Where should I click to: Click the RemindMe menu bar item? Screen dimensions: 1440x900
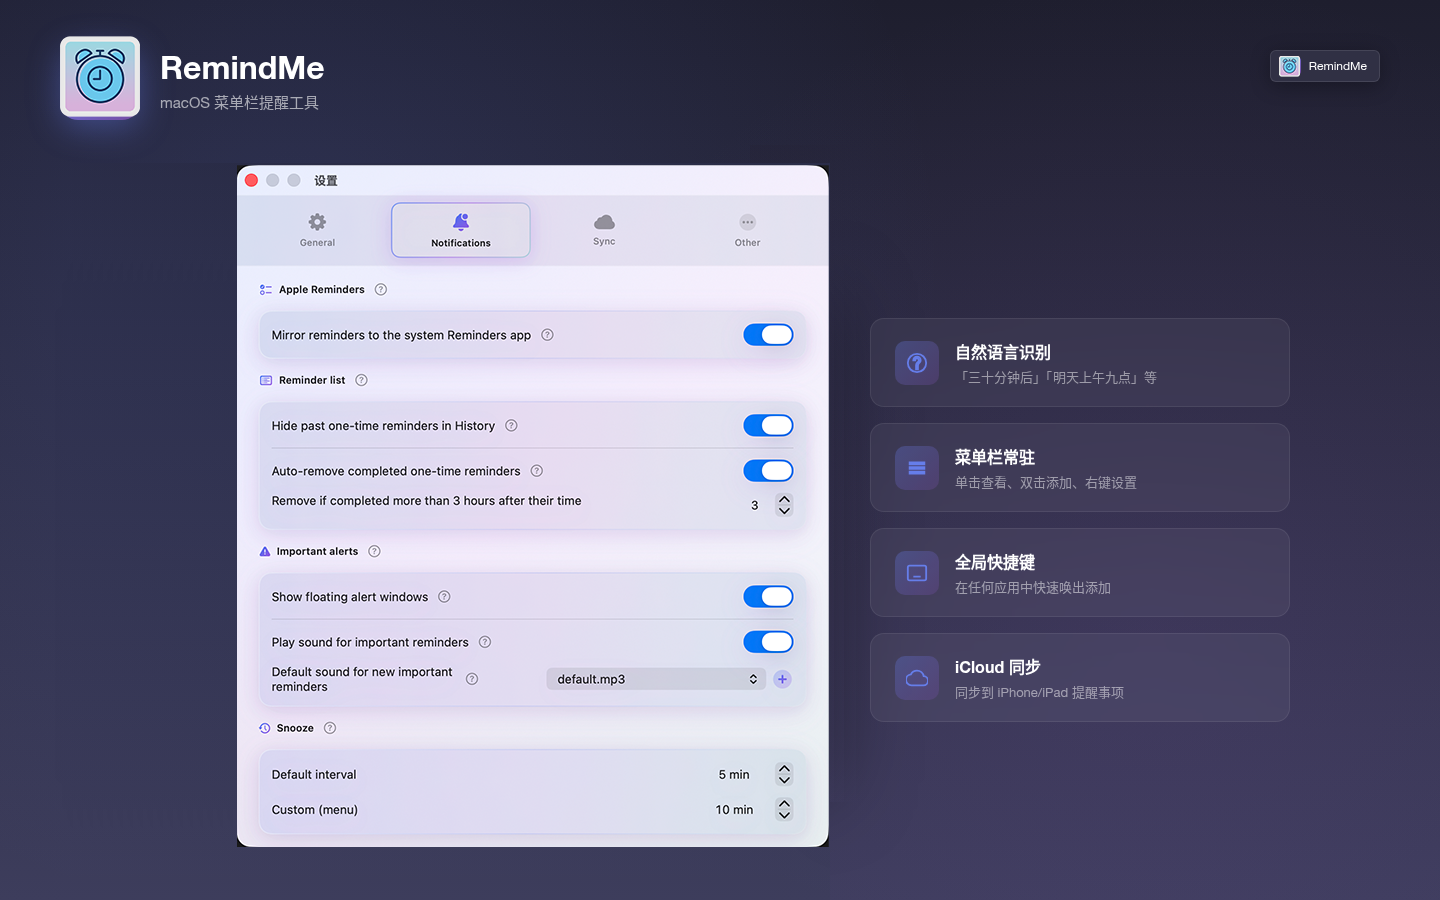(1324, 66)
